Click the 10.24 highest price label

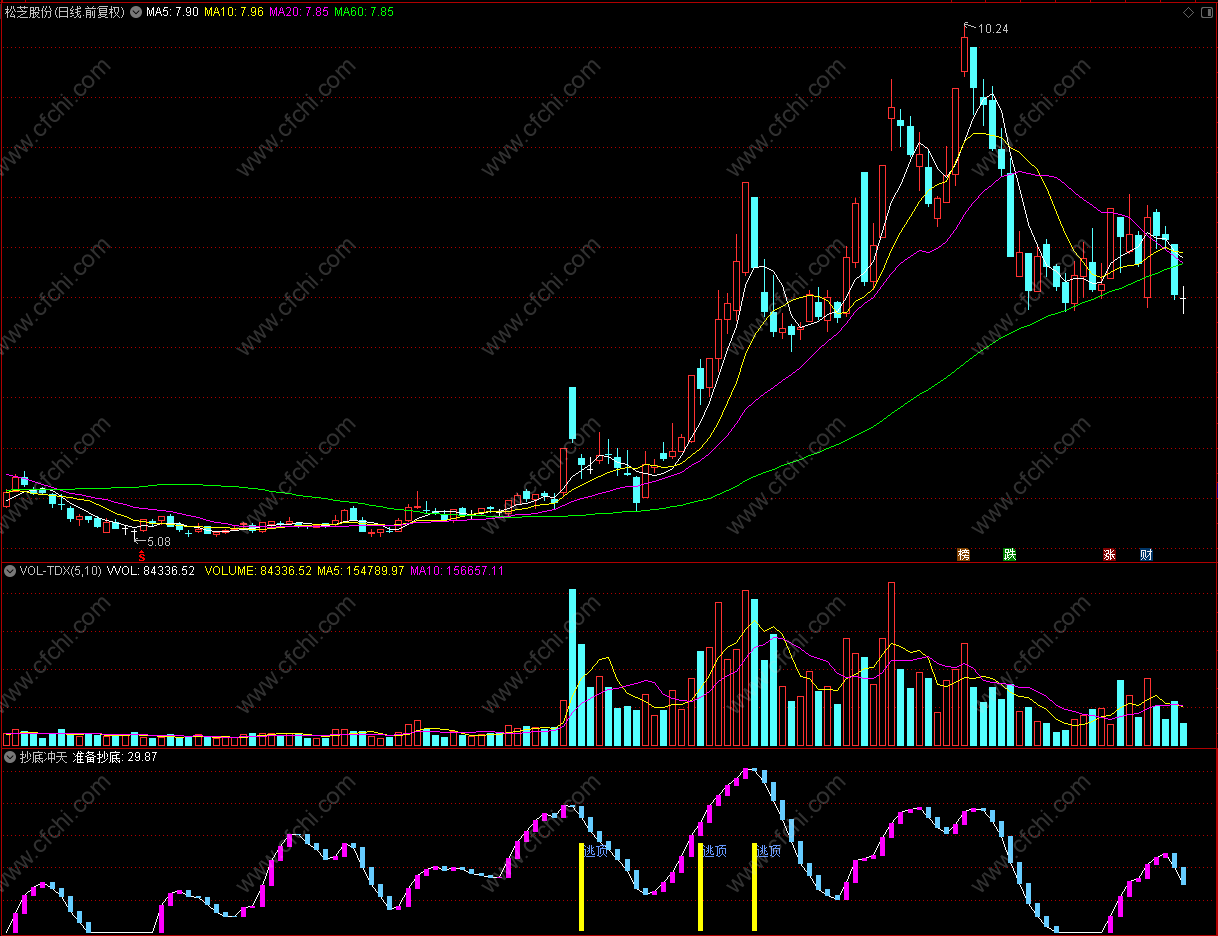click(993, 29)
